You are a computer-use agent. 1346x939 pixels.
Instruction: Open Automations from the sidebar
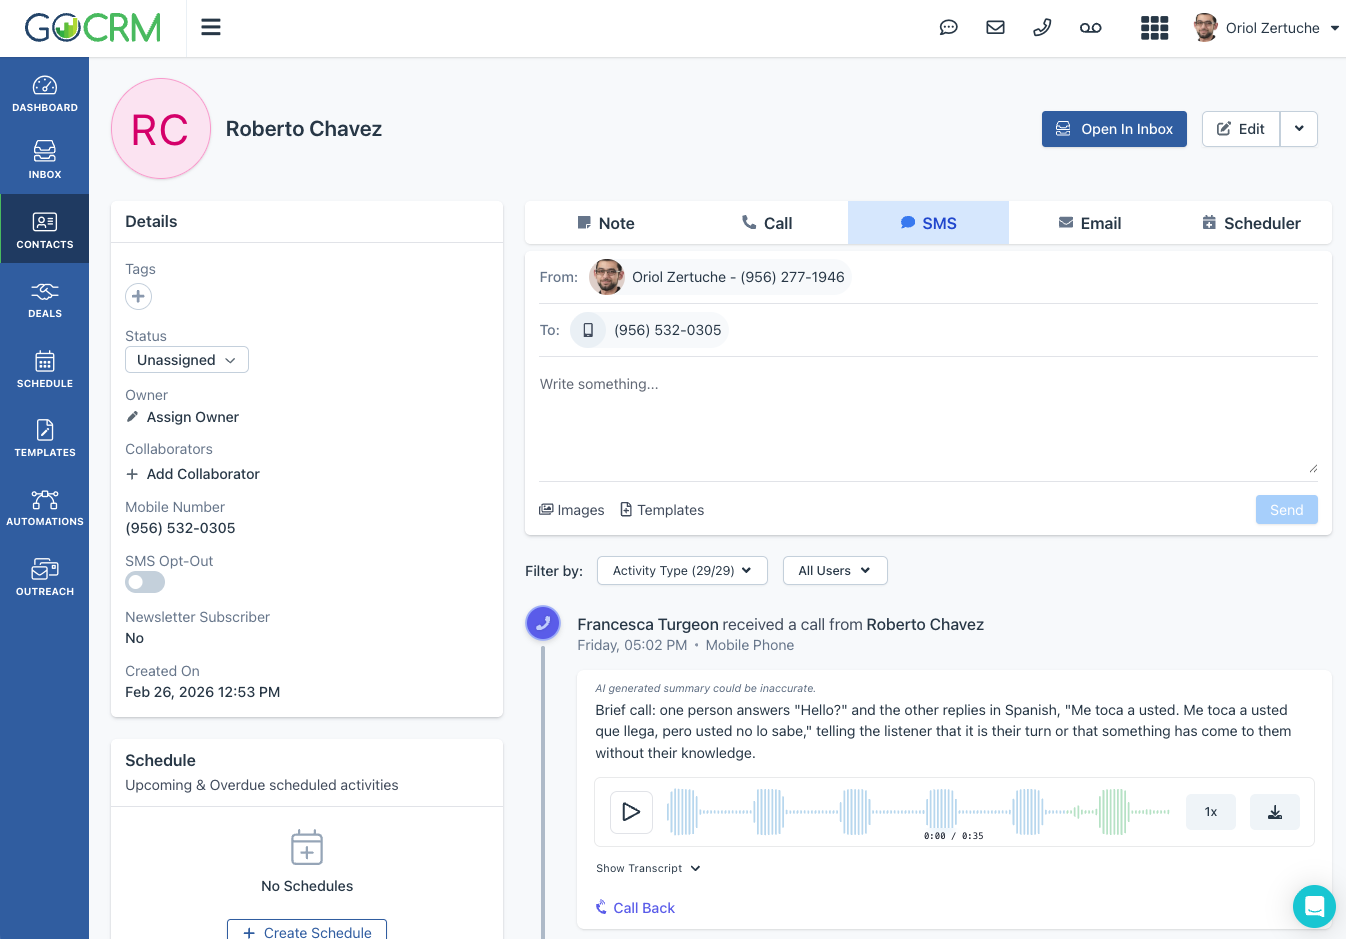pos(45,508)
